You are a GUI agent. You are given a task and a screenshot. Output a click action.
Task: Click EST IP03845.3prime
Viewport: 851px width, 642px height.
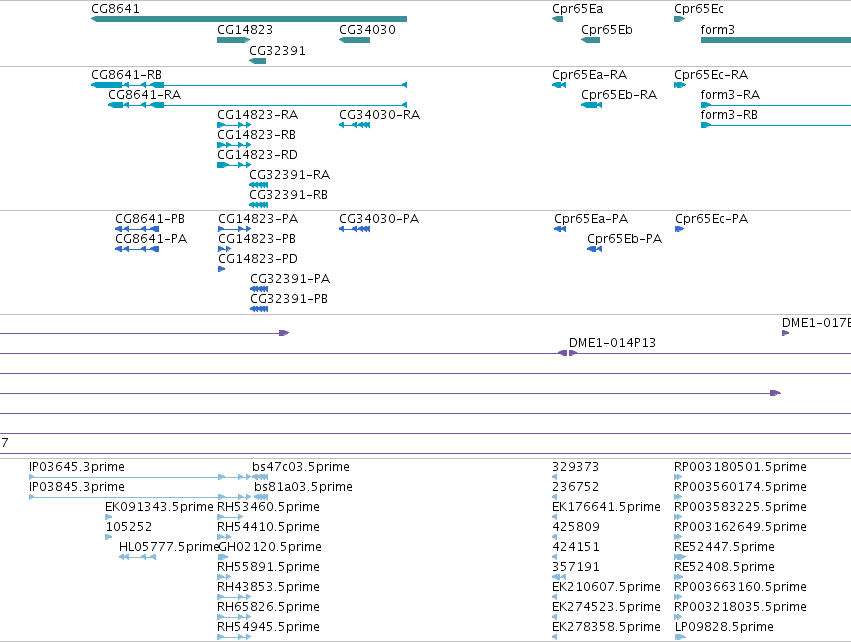(x=140, y=497)
